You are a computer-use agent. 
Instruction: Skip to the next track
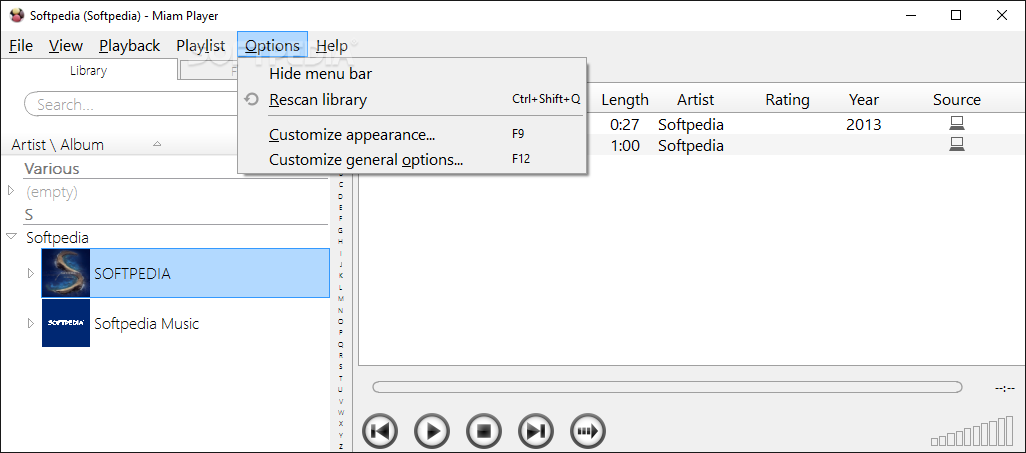pos(536,431)
